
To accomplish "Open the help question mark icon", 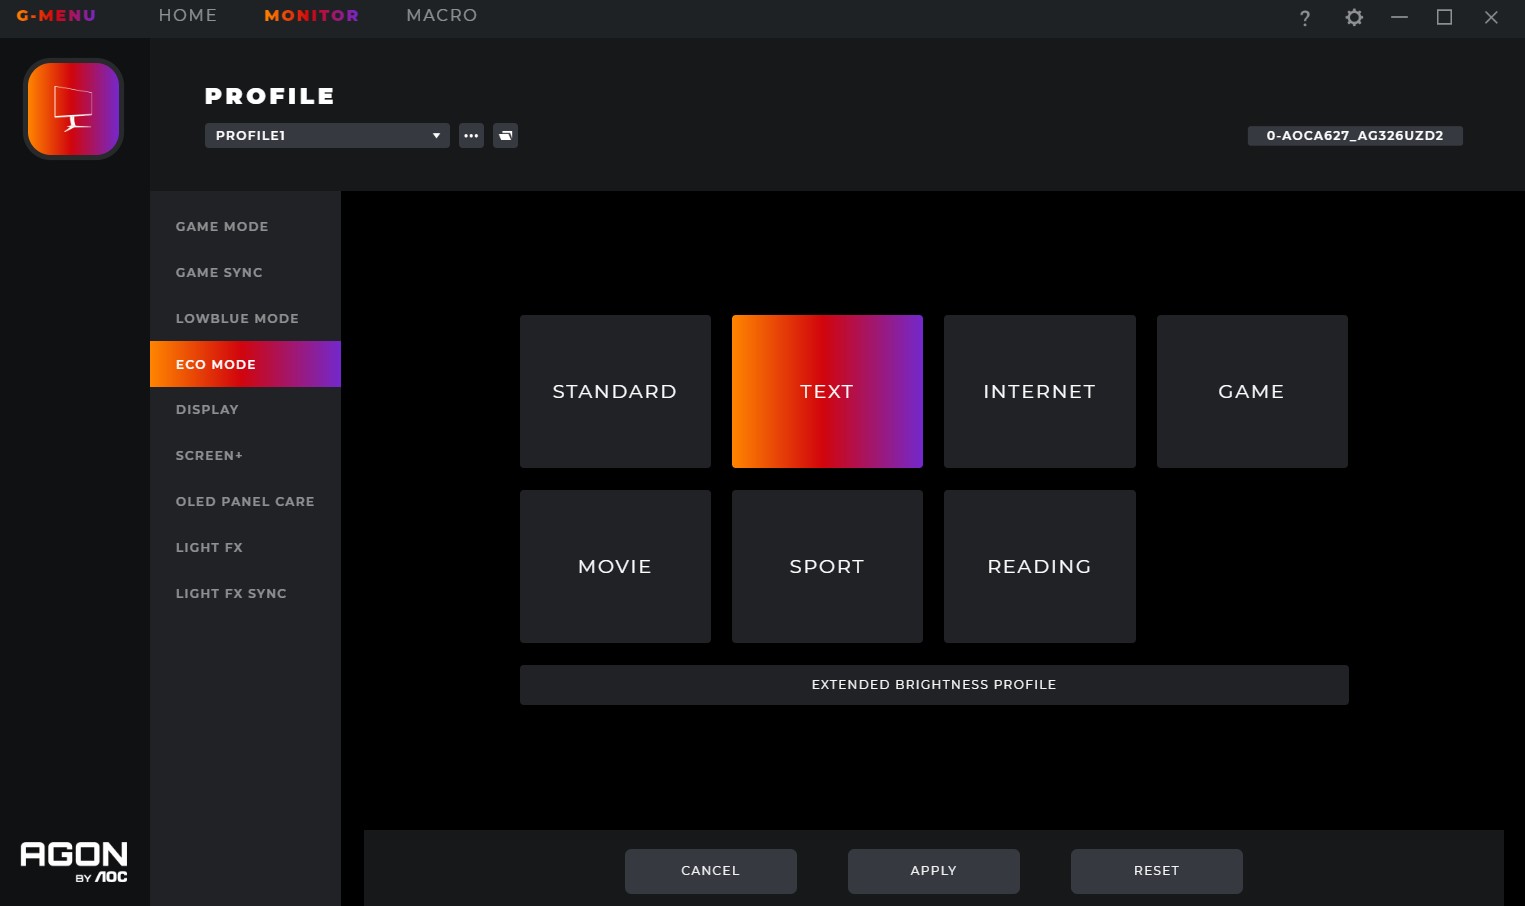I will [x=1305, y=18].
